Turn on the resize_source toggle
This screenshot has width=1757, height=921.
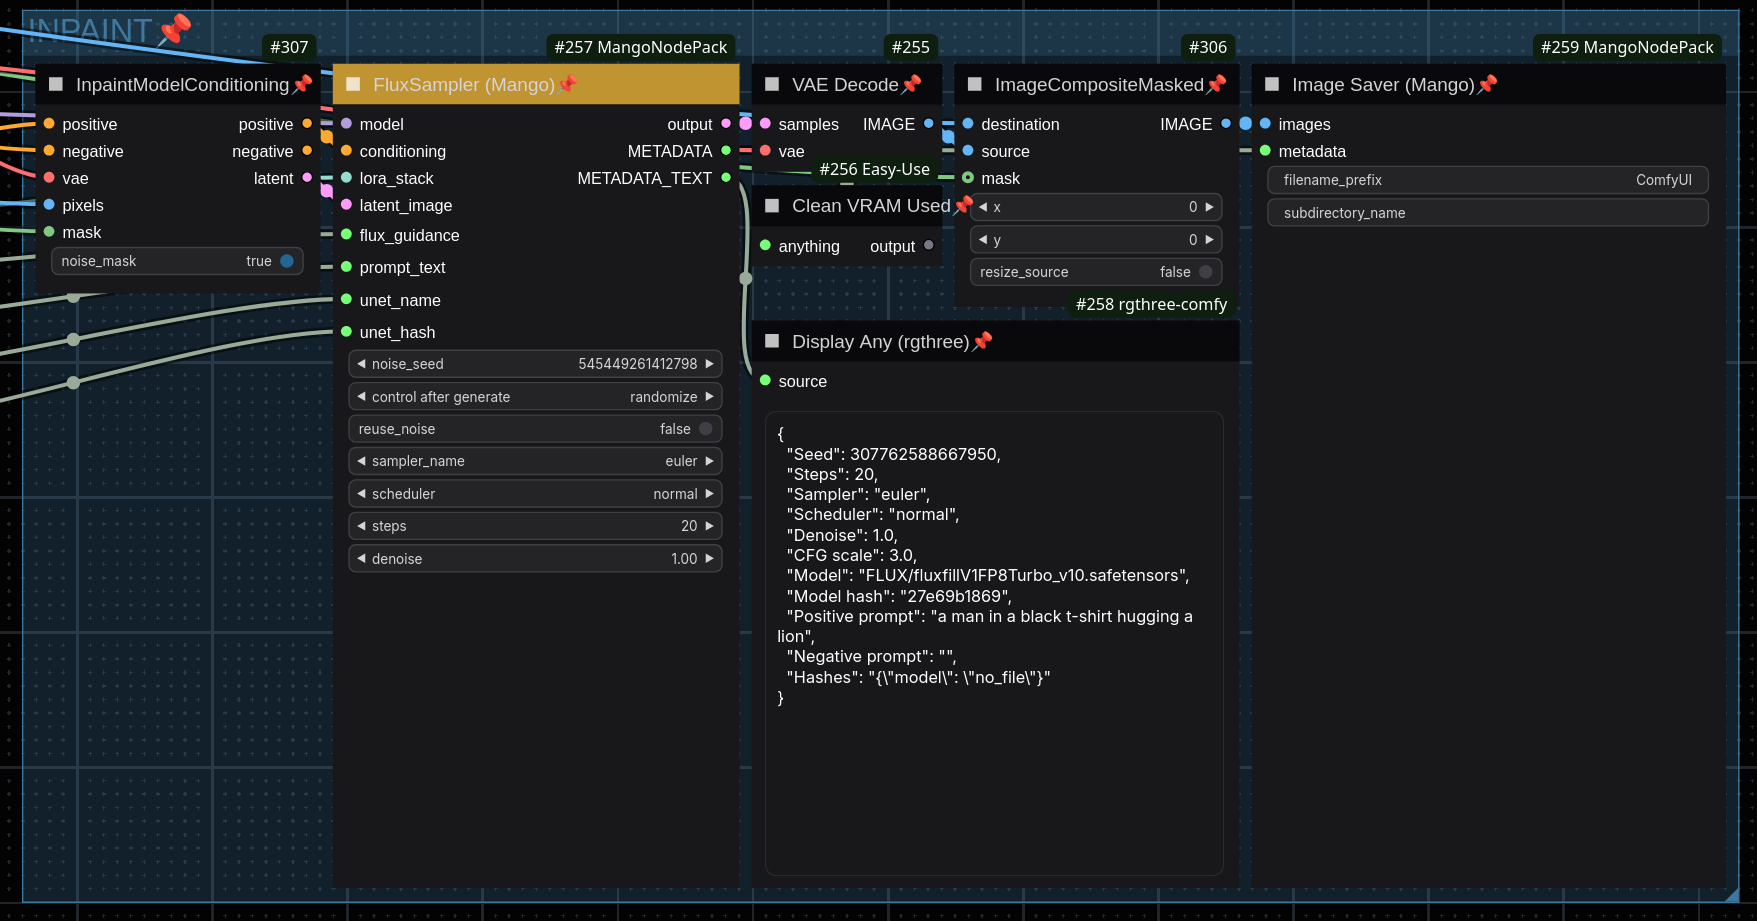click(x=1205, y=272)
